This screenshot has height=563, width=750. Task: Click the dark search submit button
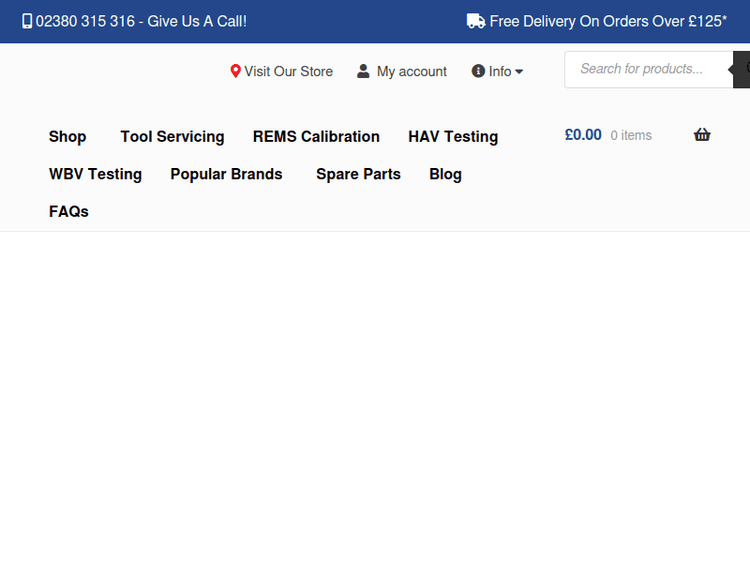[741, 69]
